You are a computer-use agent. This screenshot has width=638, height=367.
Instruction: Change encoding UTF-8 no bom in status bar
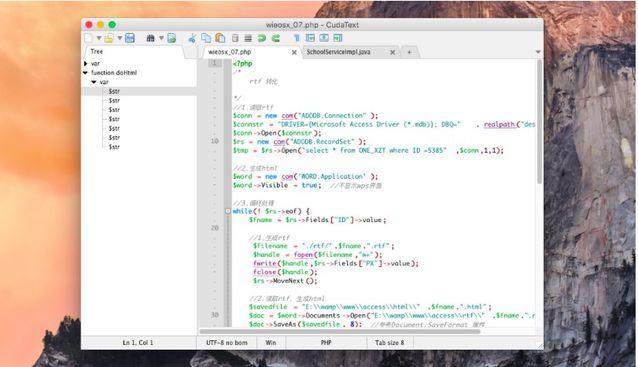[227, 343]
